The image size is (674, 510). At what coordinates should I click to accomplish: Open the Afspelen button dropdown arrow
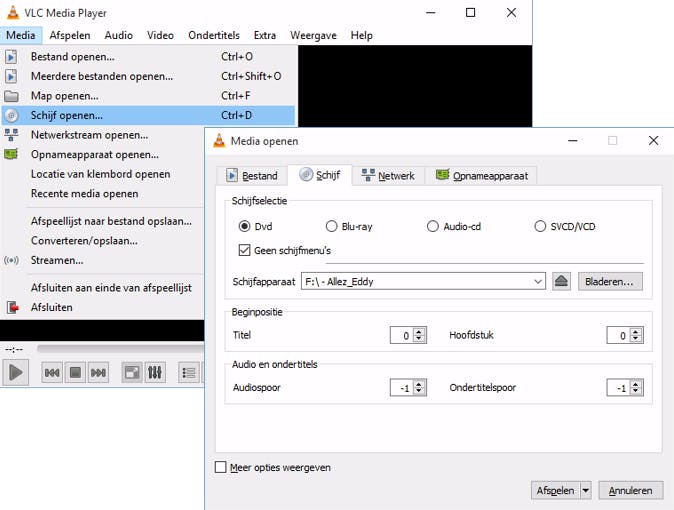tap(586, 491)
